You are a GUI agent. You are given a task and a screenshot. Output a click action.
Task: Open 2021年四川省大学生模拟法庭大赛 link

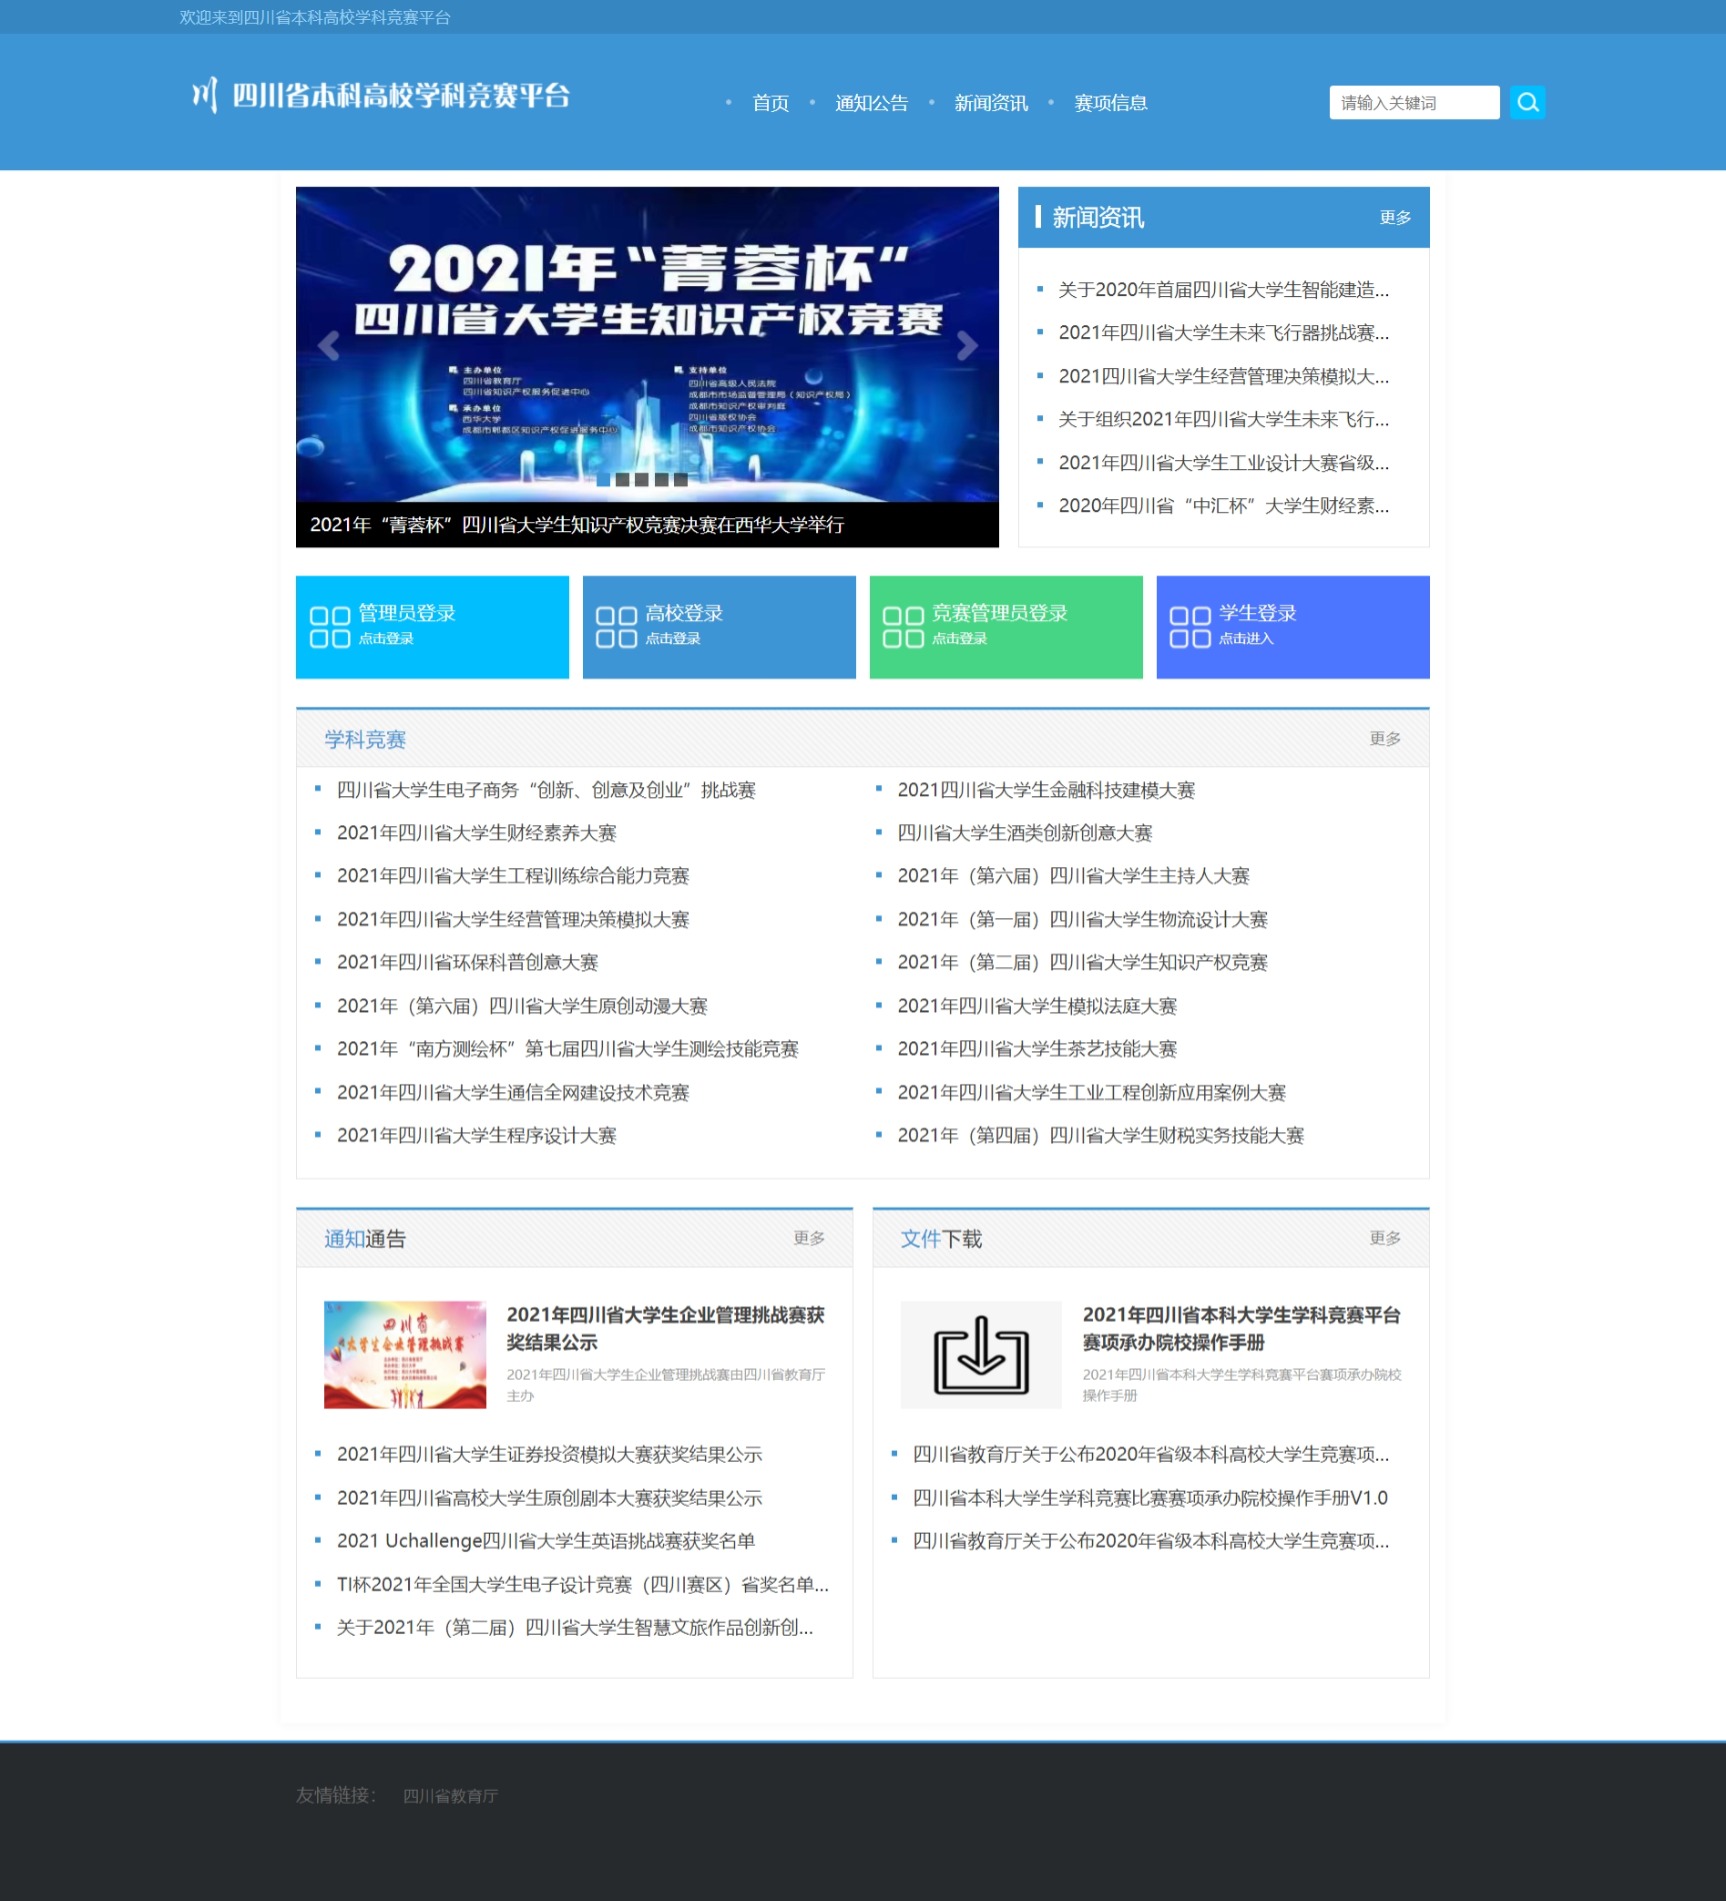tap(1037, 1006)
